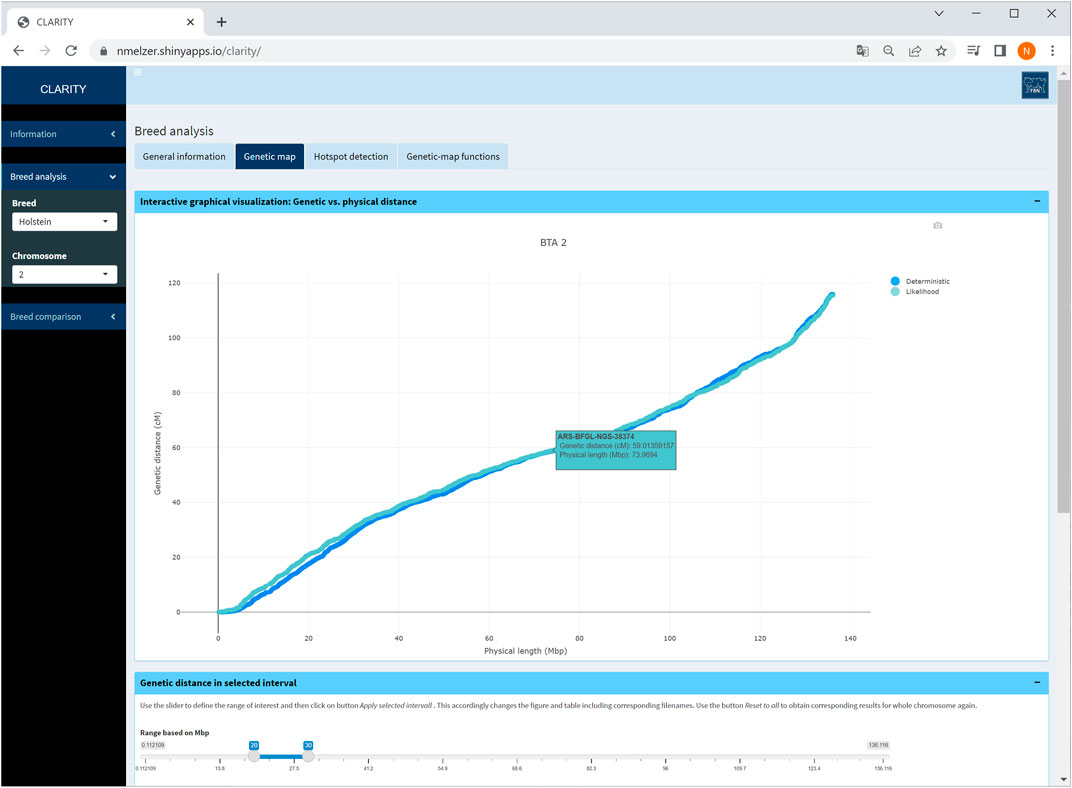Open Genetic-map functions tab

[453, 157]
